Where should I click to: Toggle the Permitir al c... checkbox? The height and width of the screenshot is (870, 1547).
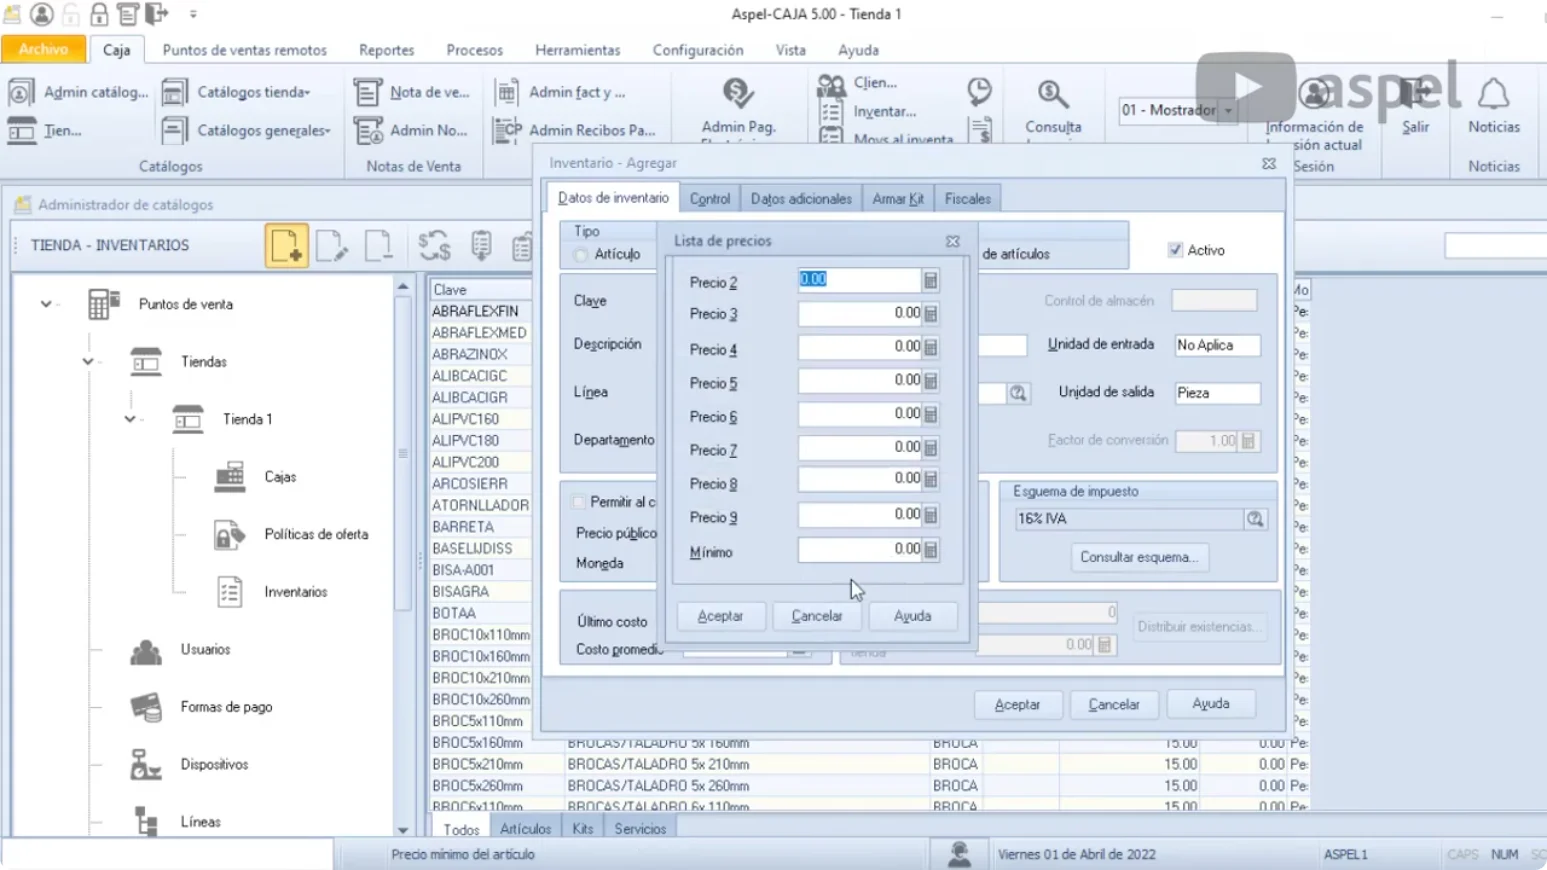(578, 502)
